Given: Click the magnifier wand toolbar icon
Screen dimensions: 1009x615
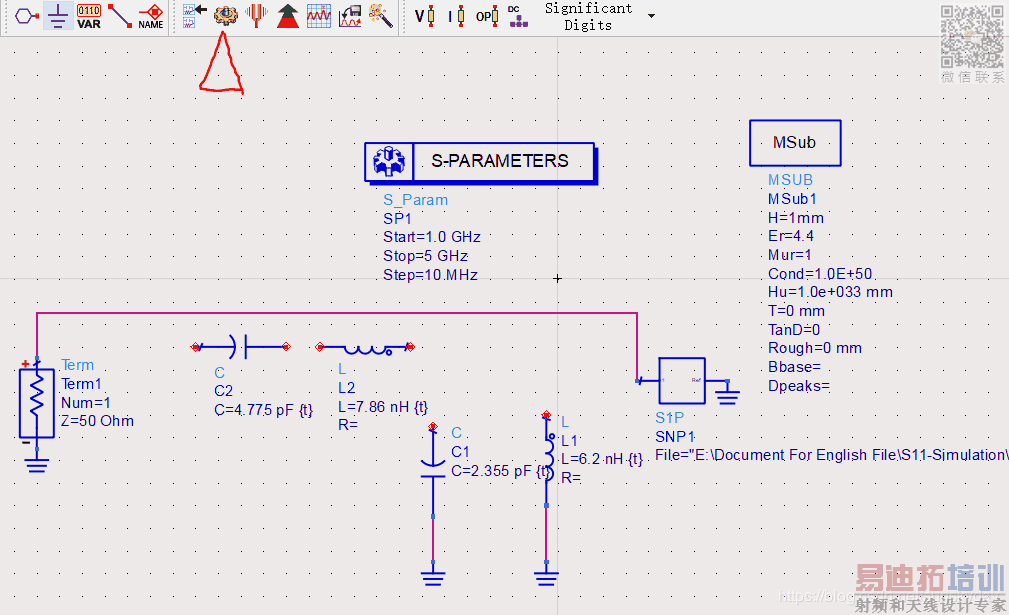Looking at the screenshot, I should pyautogui.click(x=381, y=15).
